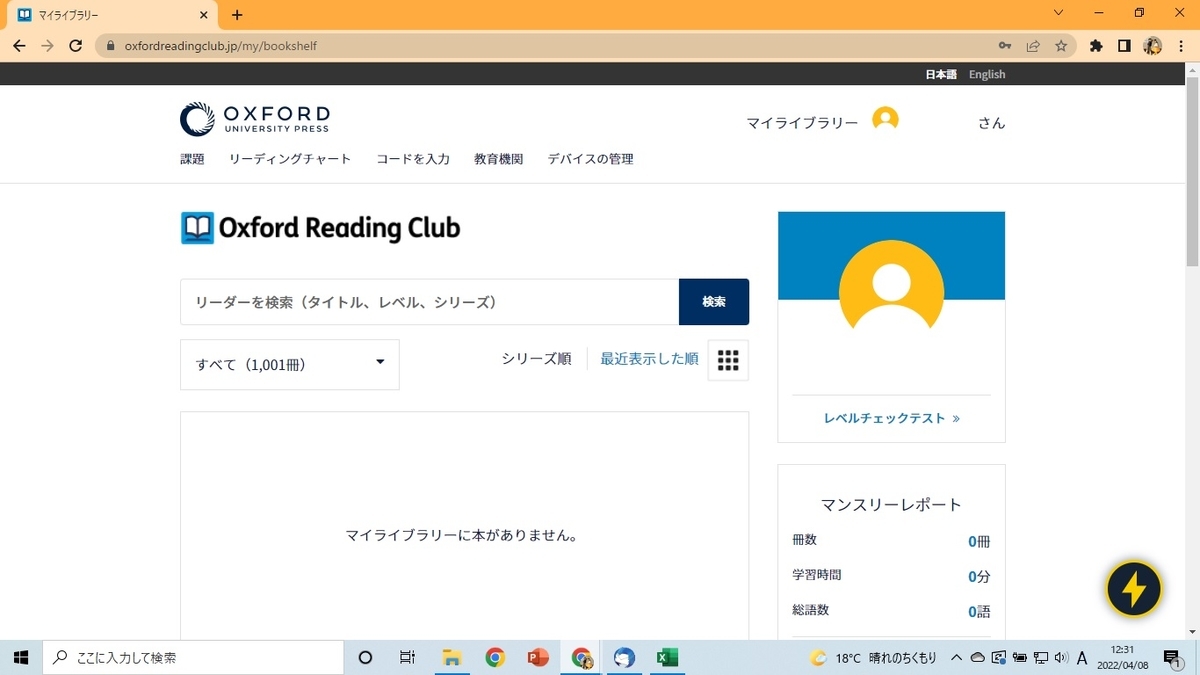
Task: Click the 0冊 book count value
Action: pyautogui.click(x=979, y=542)
